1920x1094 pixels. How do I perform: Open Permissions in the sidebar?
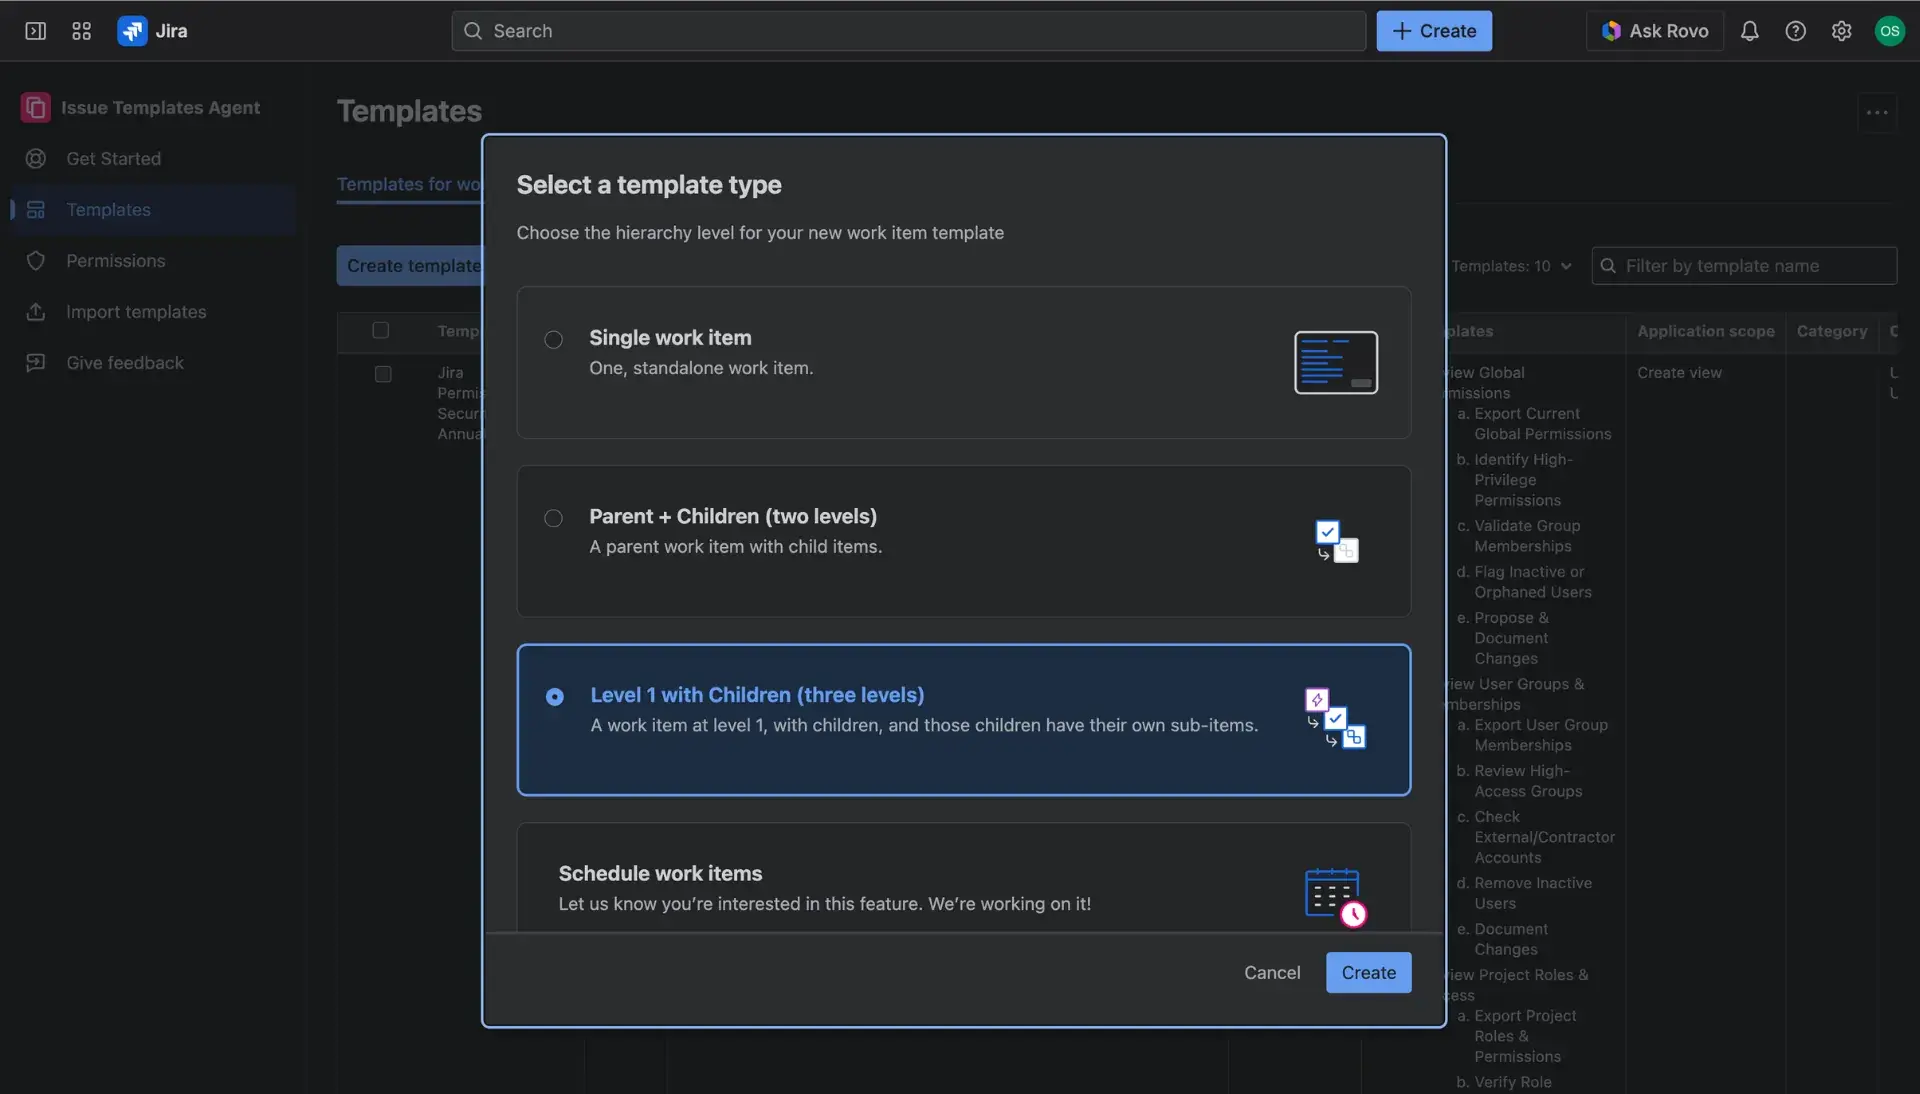point(116,261)
